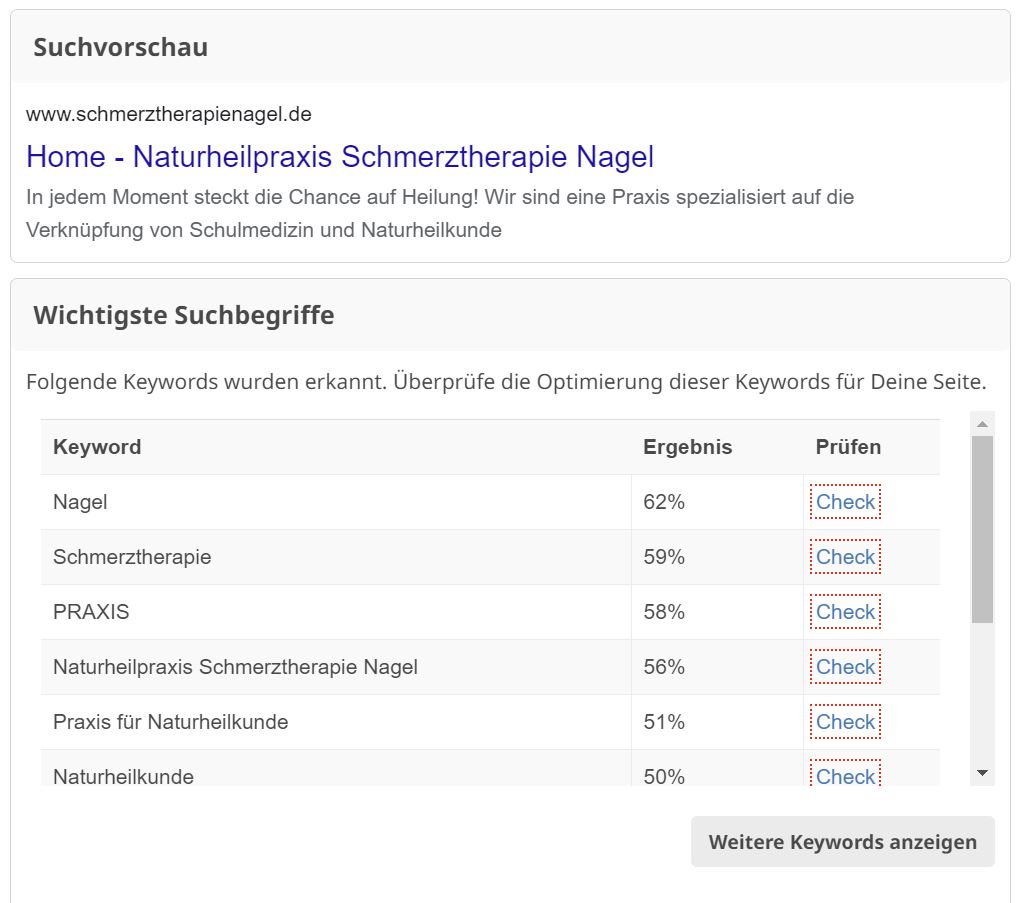Click Check for Praxis für Naturheilkunde
The width and height of the screenshot is (1033, 903).
(x=845, y=722)
